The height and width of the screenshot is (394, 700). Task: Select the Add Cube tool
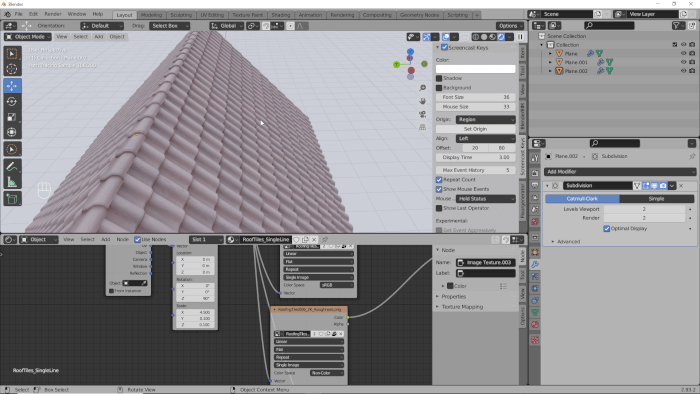(x=12, y=199)
